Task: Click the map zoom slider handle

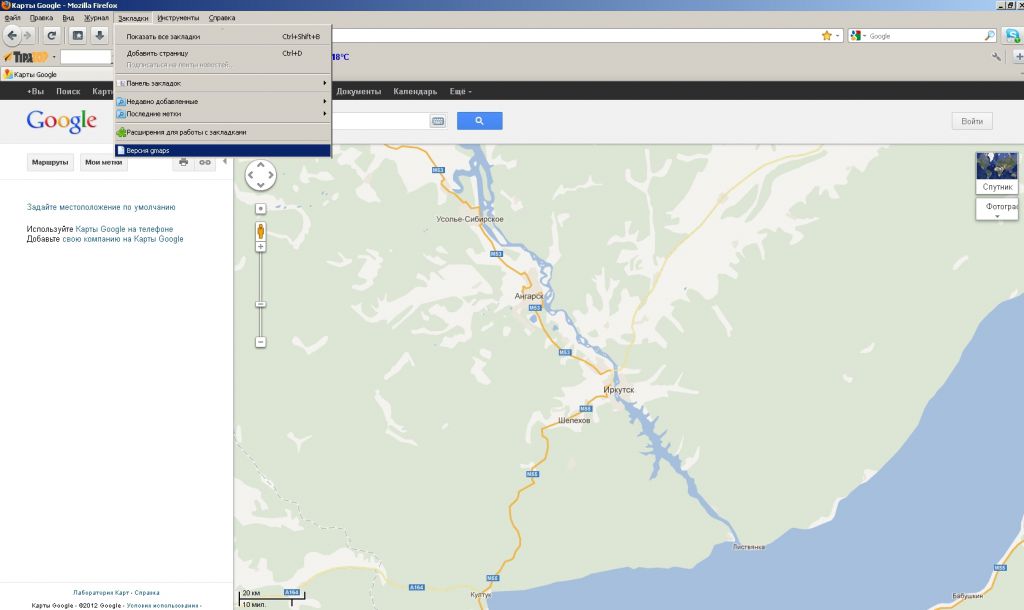Action: [x=261, y=304]
